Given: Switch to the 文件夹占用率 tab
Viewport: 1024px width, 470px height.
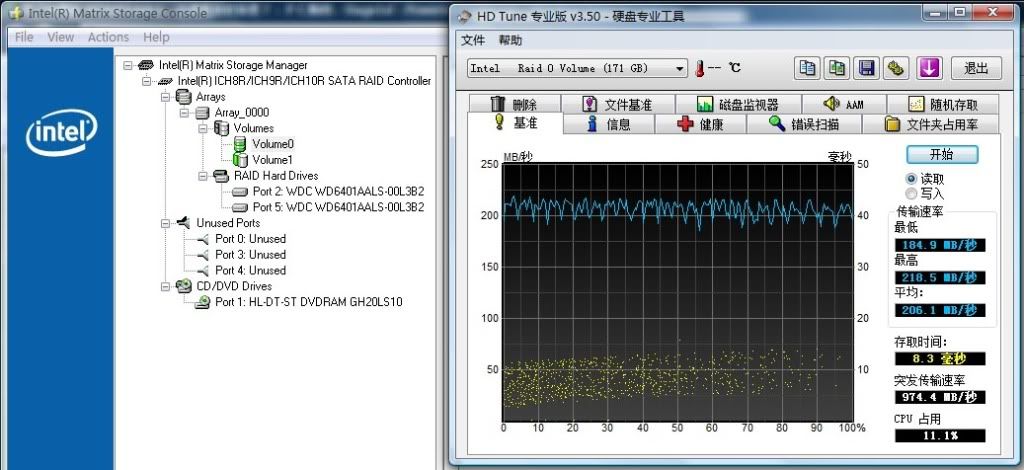Looking at the screenshot, I should (931, 124).
